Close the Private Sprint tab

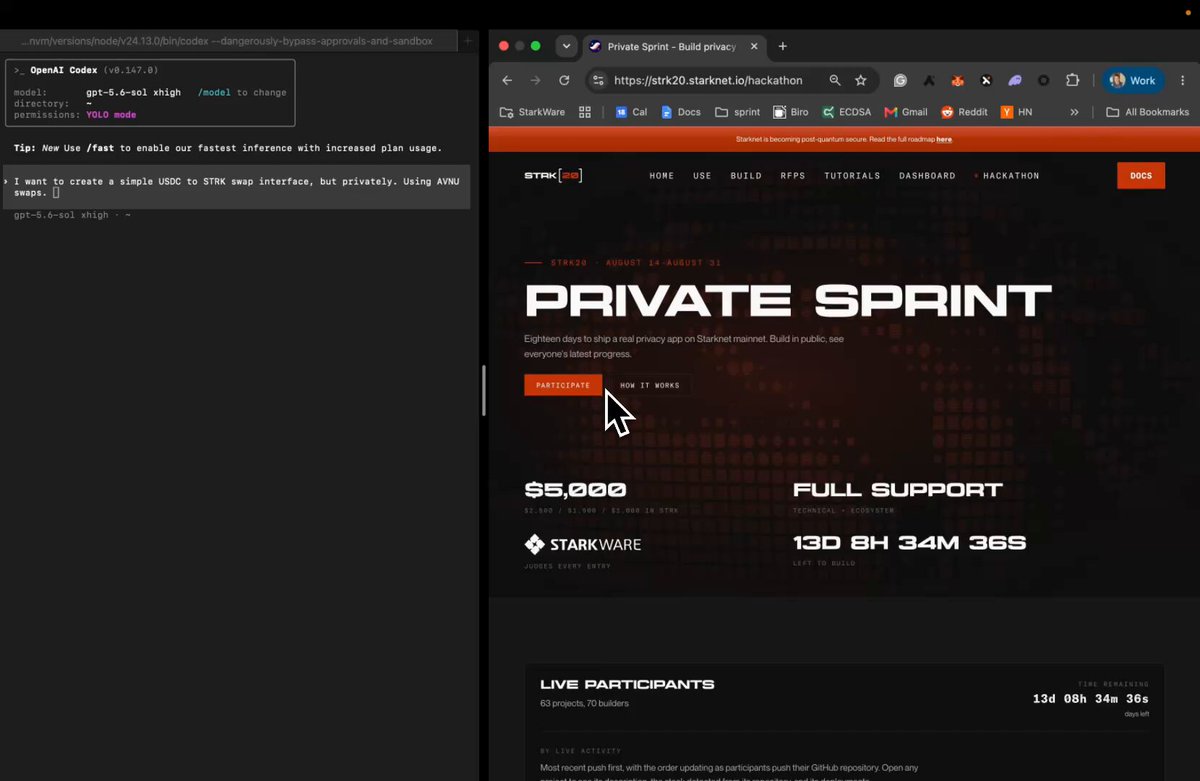tap(752, 47)
